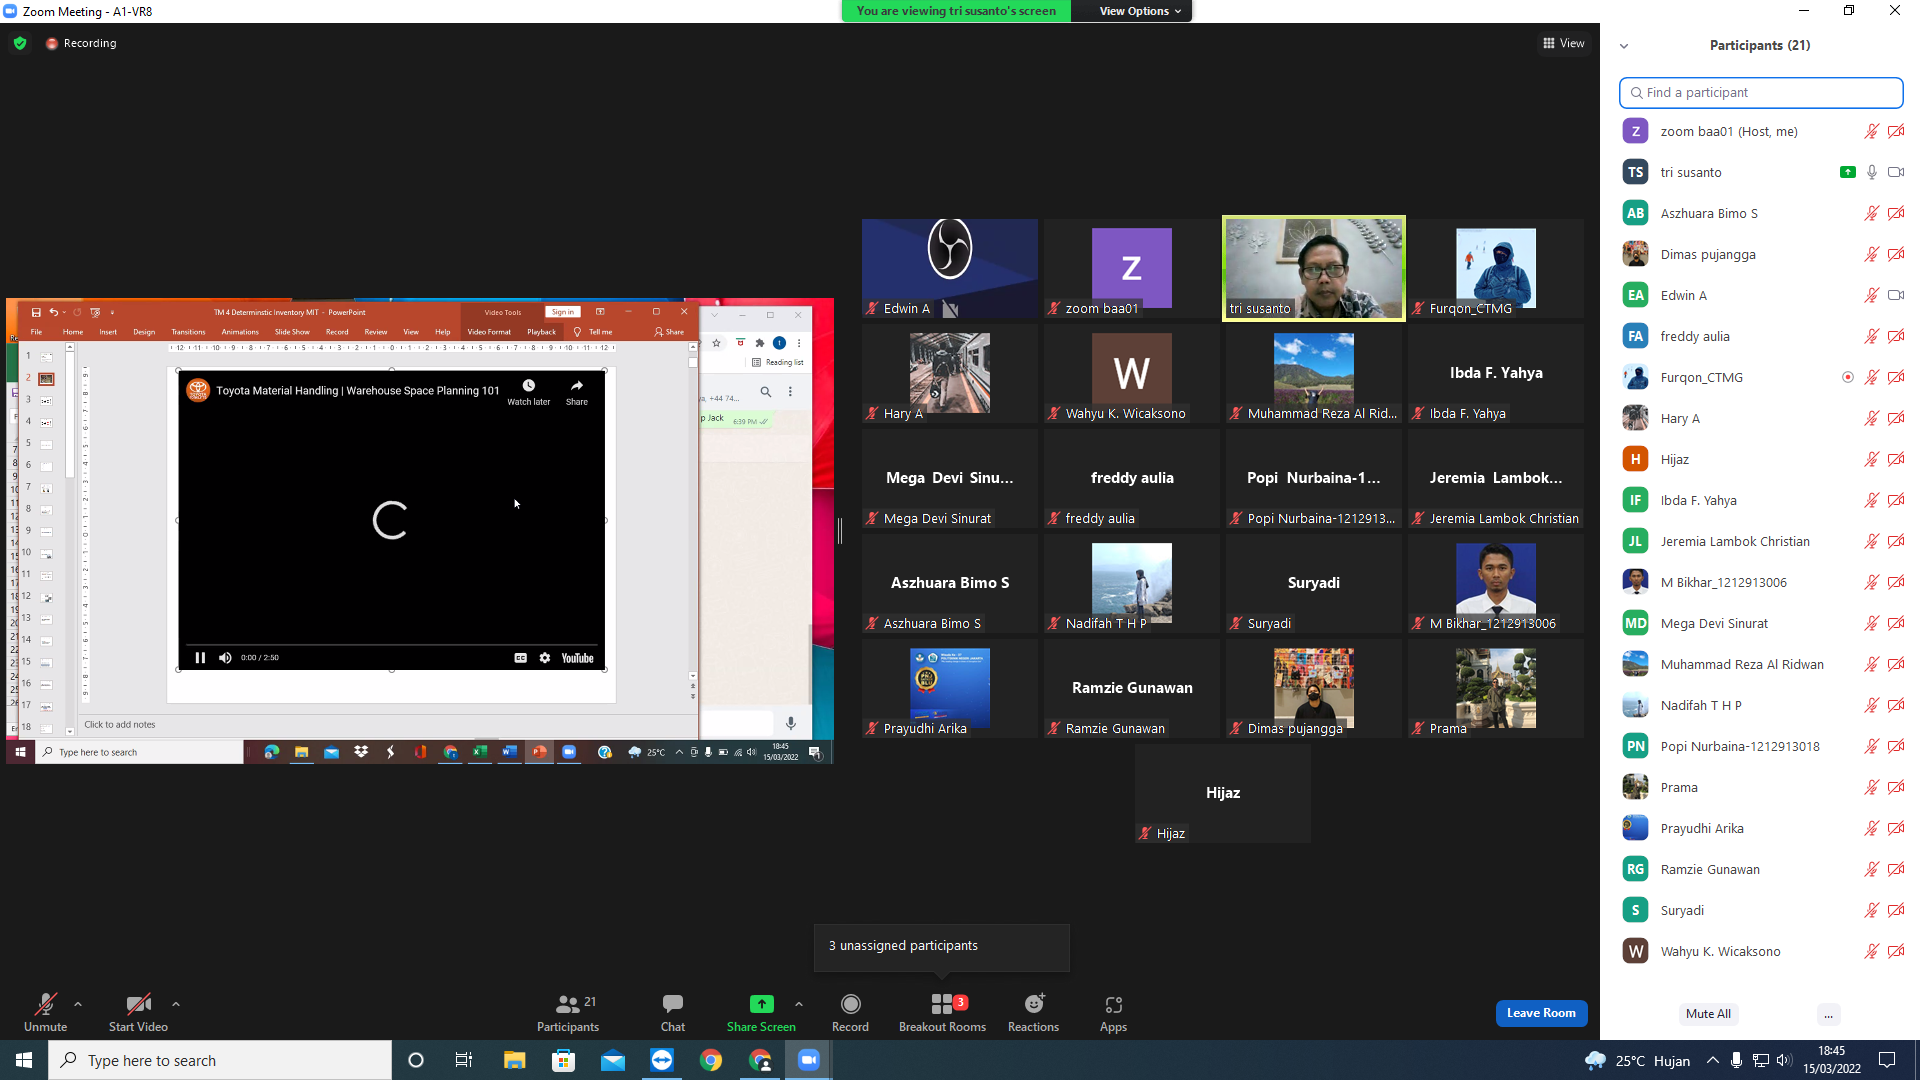
Task: Start your video
Action: tap(138, 1012)
